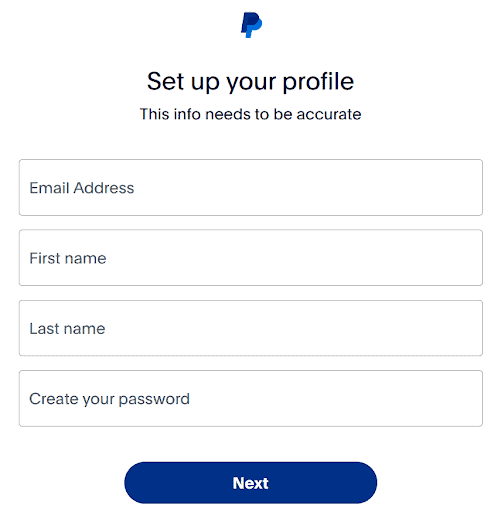This screenshot has width=501, height=512.
Task: Click the "First name" placeholder text
Action: [68, 258]
